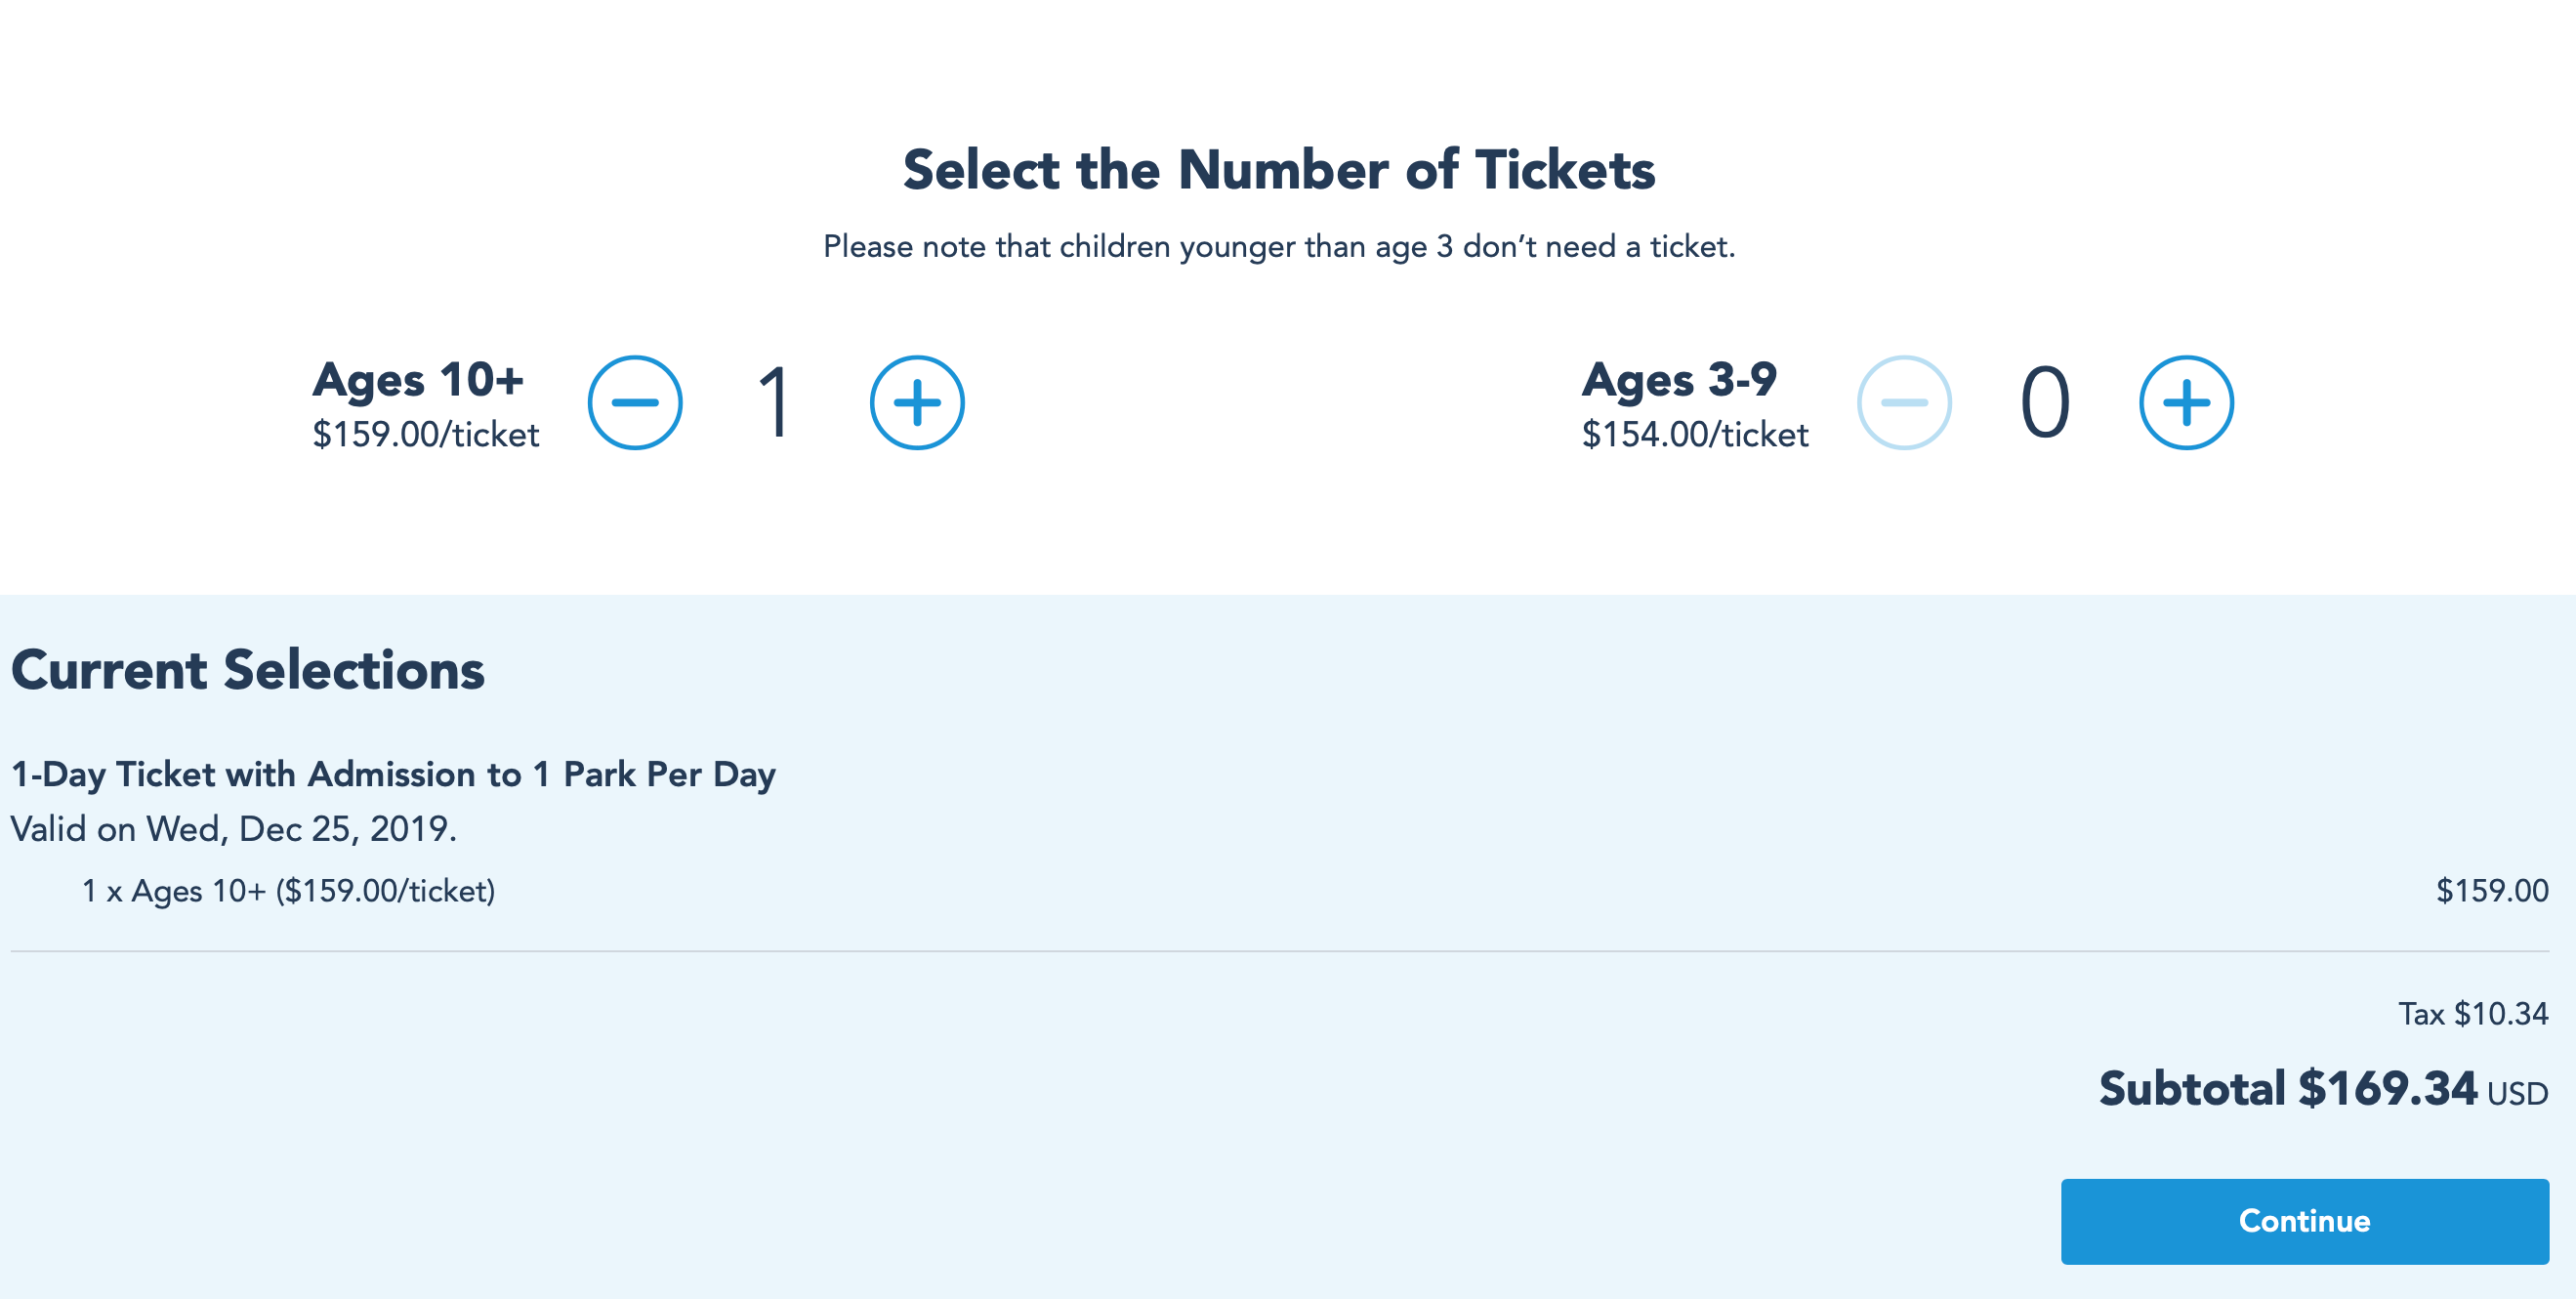Viewport: 2576px width, 1299px height.
Task: Select the Ages 10+ label
Action: point(418,380)
